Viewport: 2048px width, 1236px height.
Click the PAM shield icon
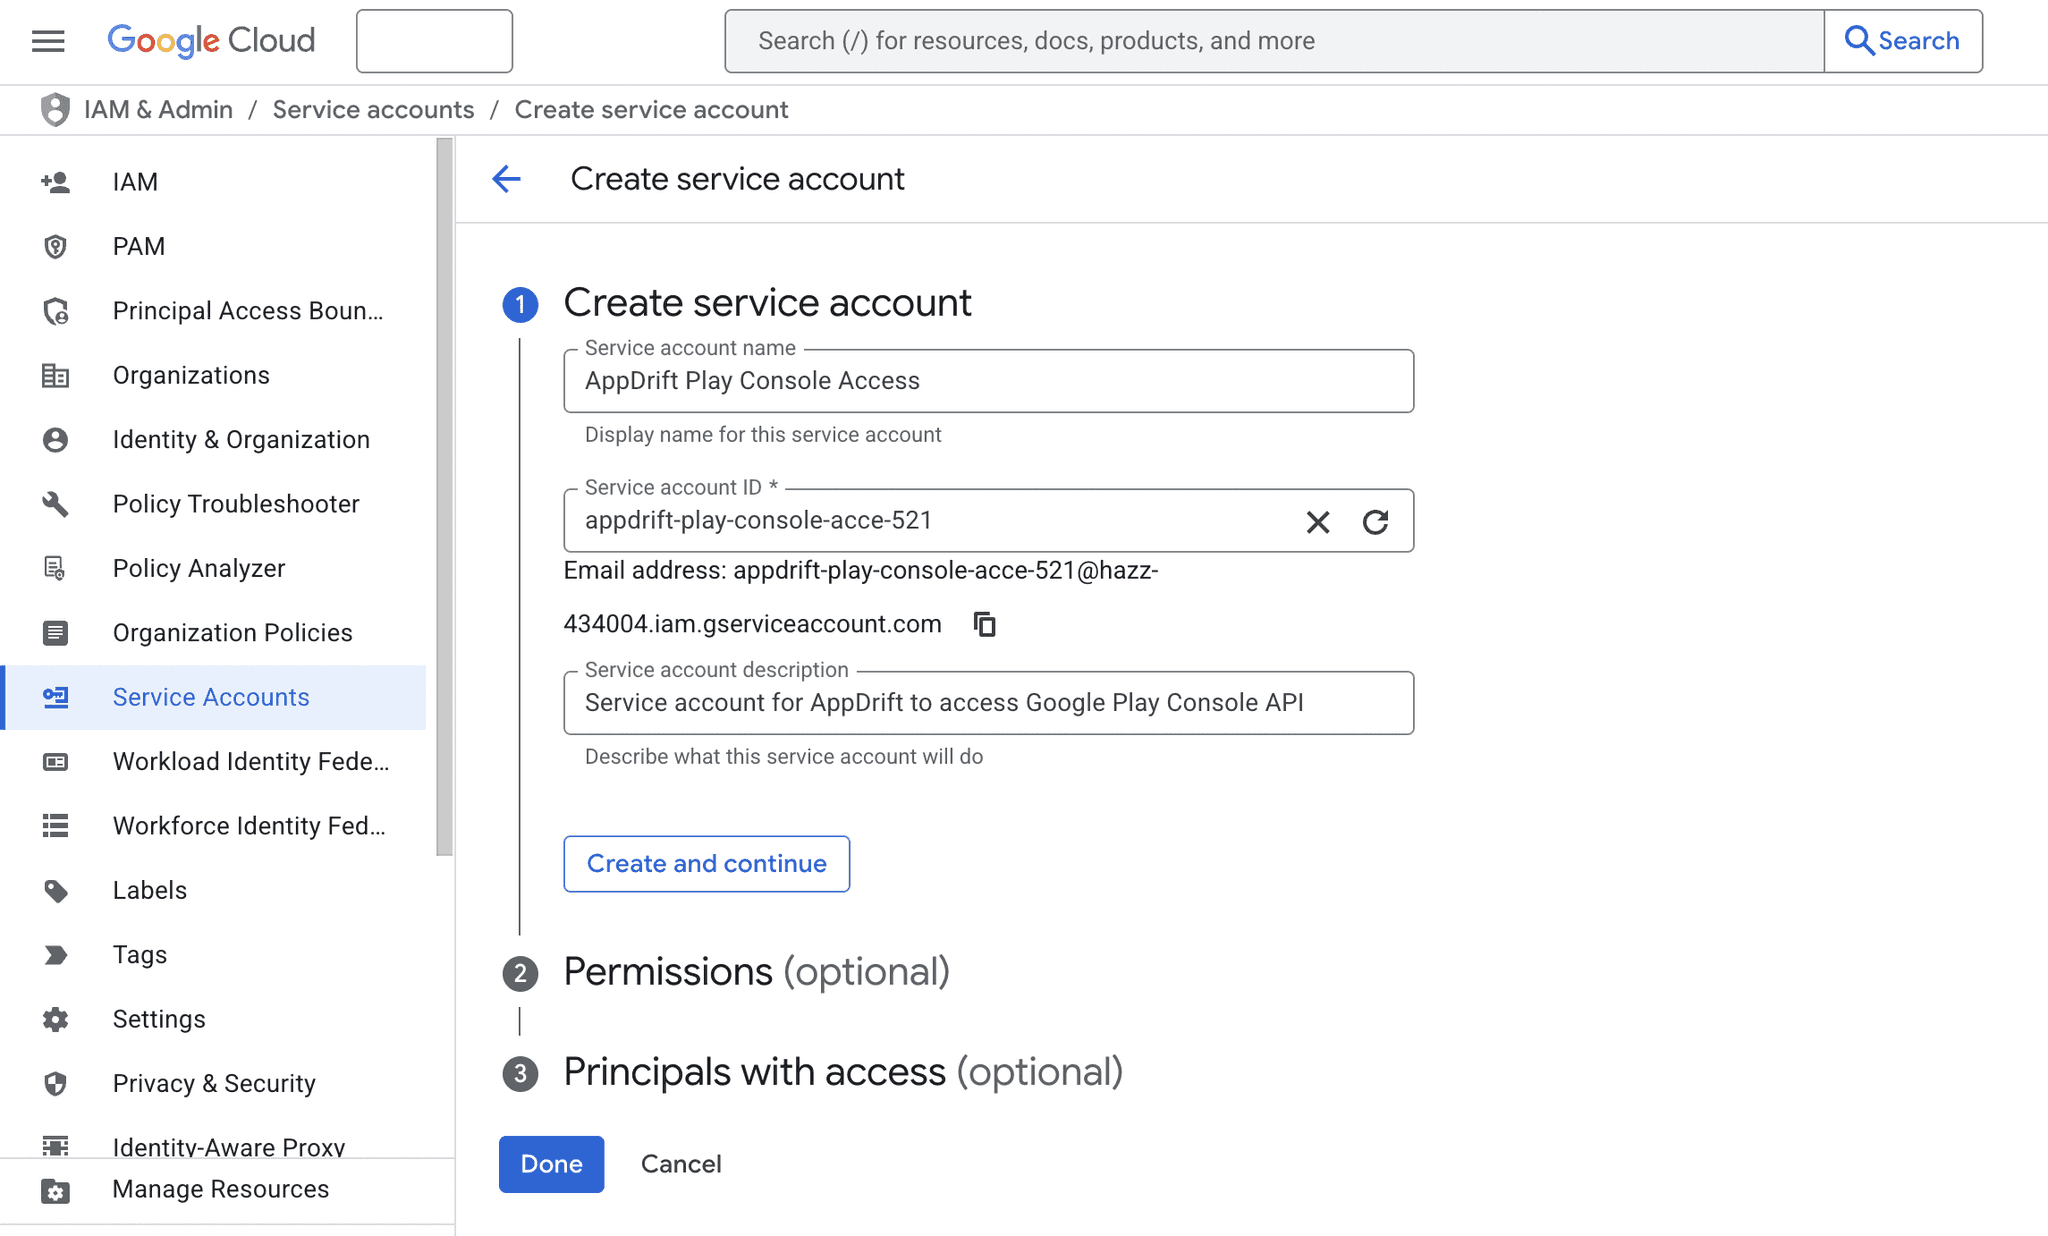pos(55,246)
